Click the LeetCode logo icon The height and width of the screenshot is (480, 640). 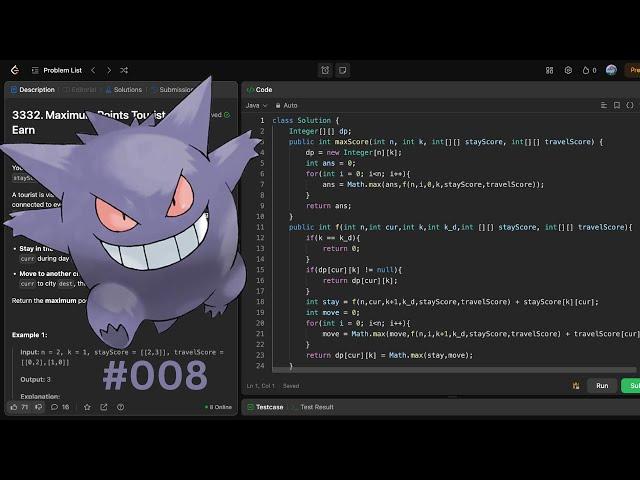[x=15, y=70]
